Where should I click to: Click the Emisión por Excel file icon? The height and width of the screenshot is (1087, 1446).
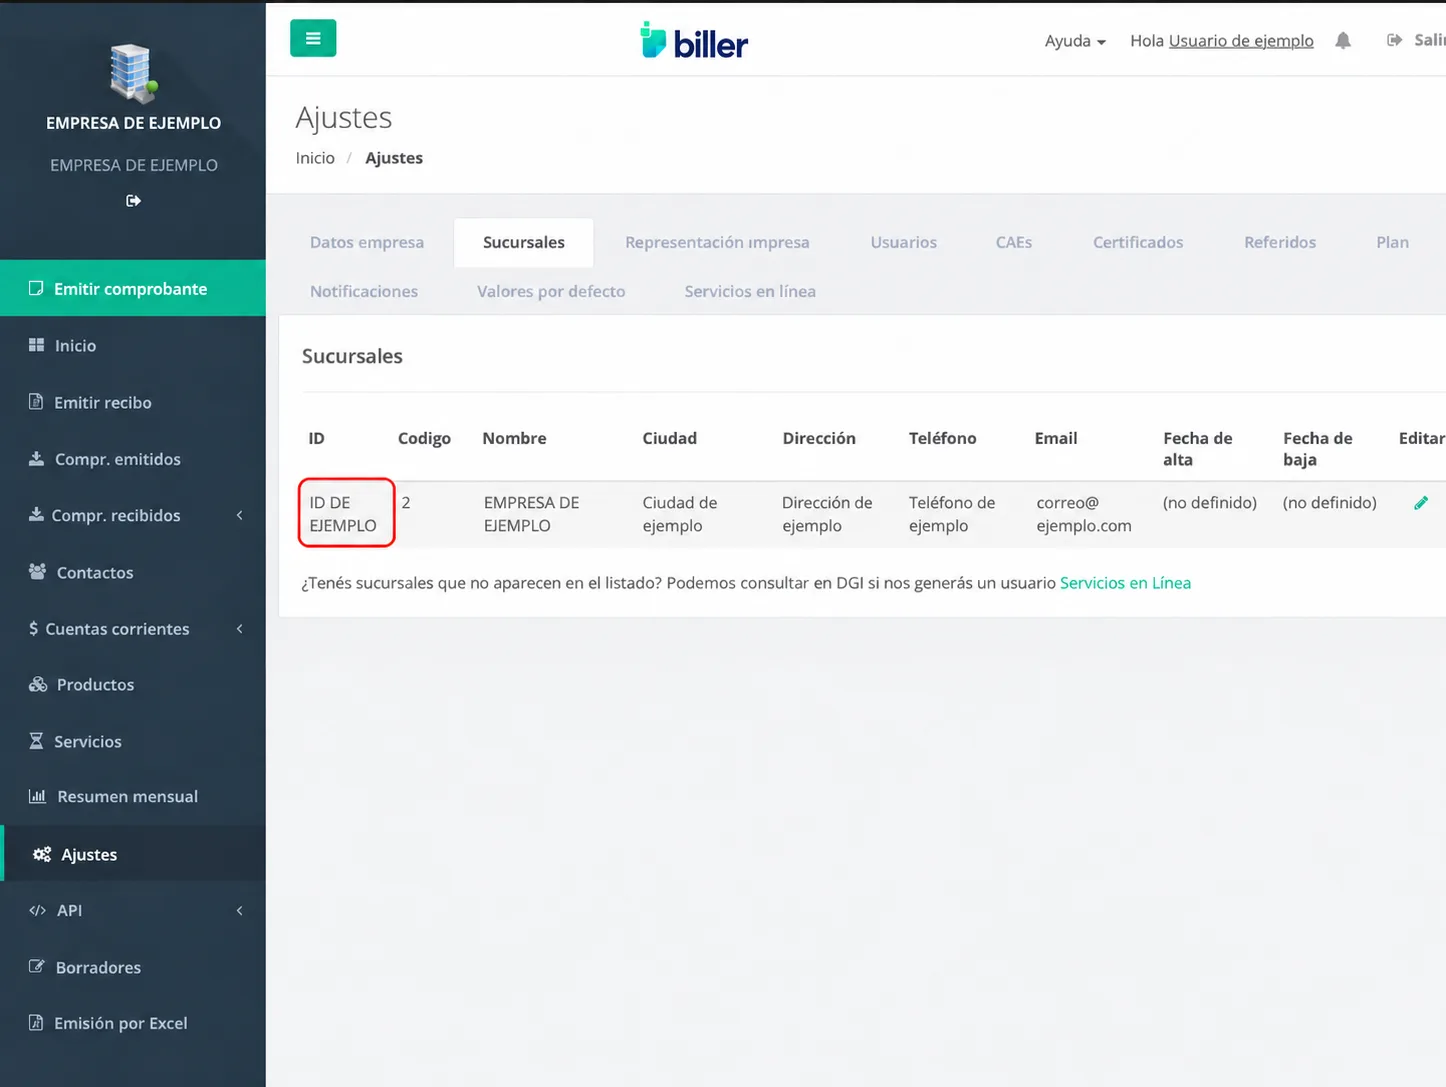pos(36,1023)
